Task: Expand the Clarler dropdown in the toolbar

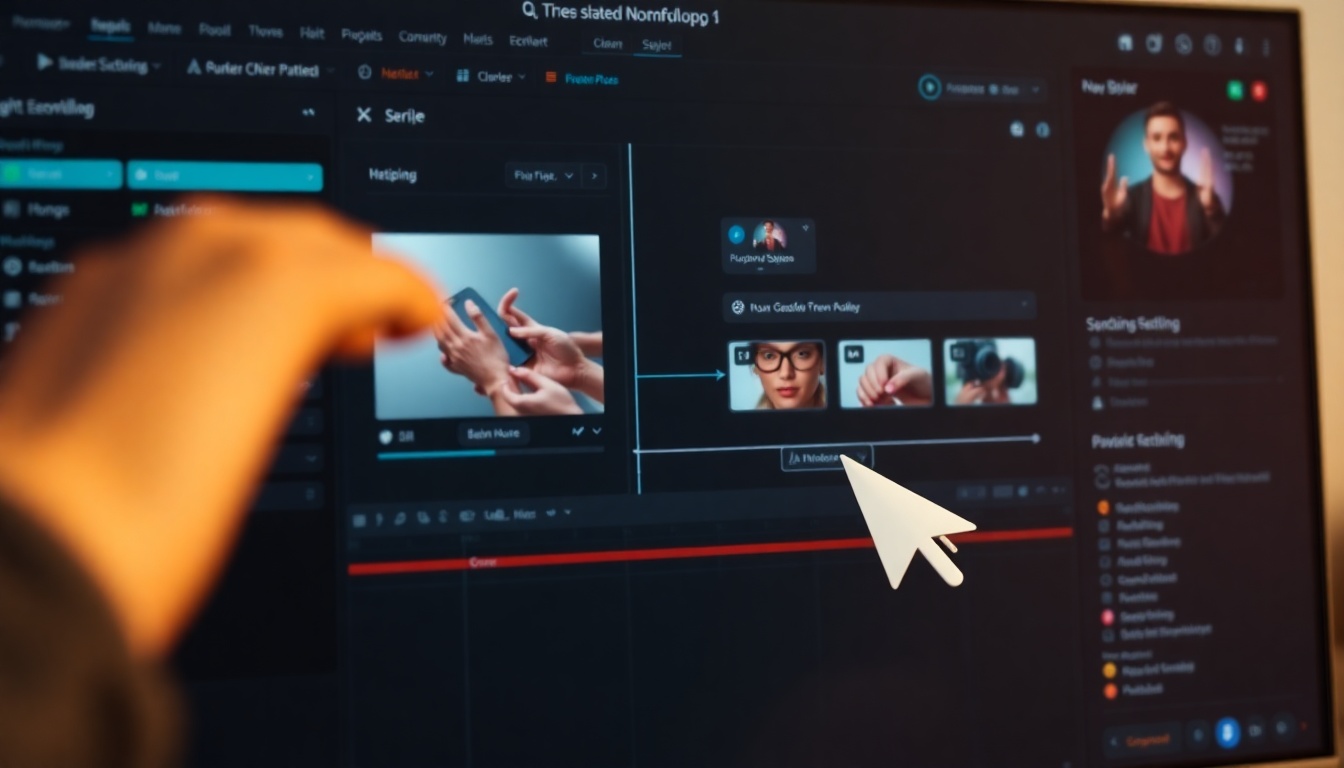Action: coord(524,76)
